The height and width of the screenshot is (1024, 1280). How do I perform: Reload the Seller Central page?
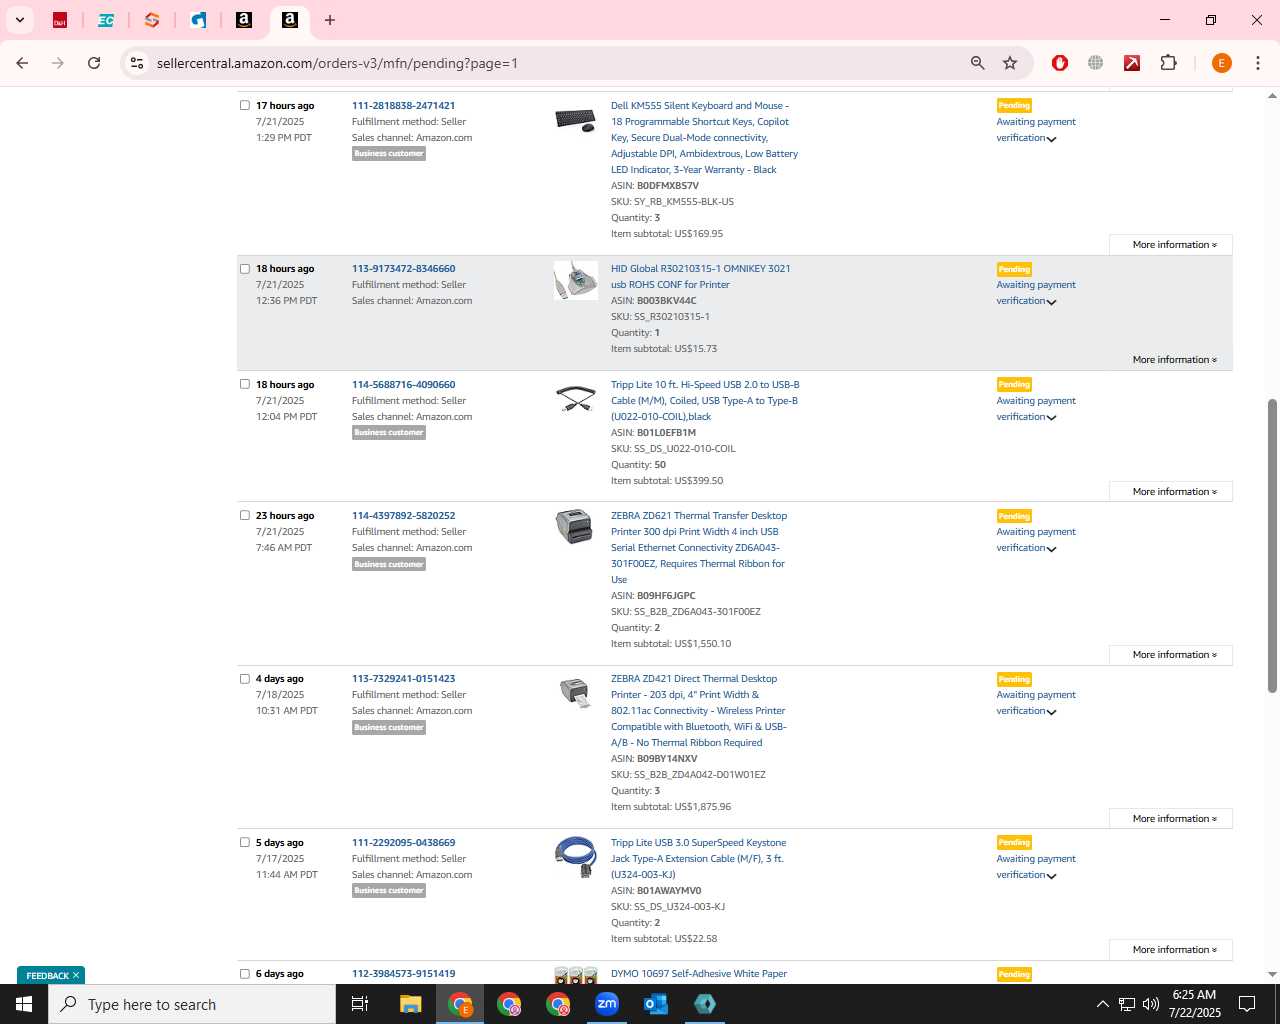click(94, 63)
